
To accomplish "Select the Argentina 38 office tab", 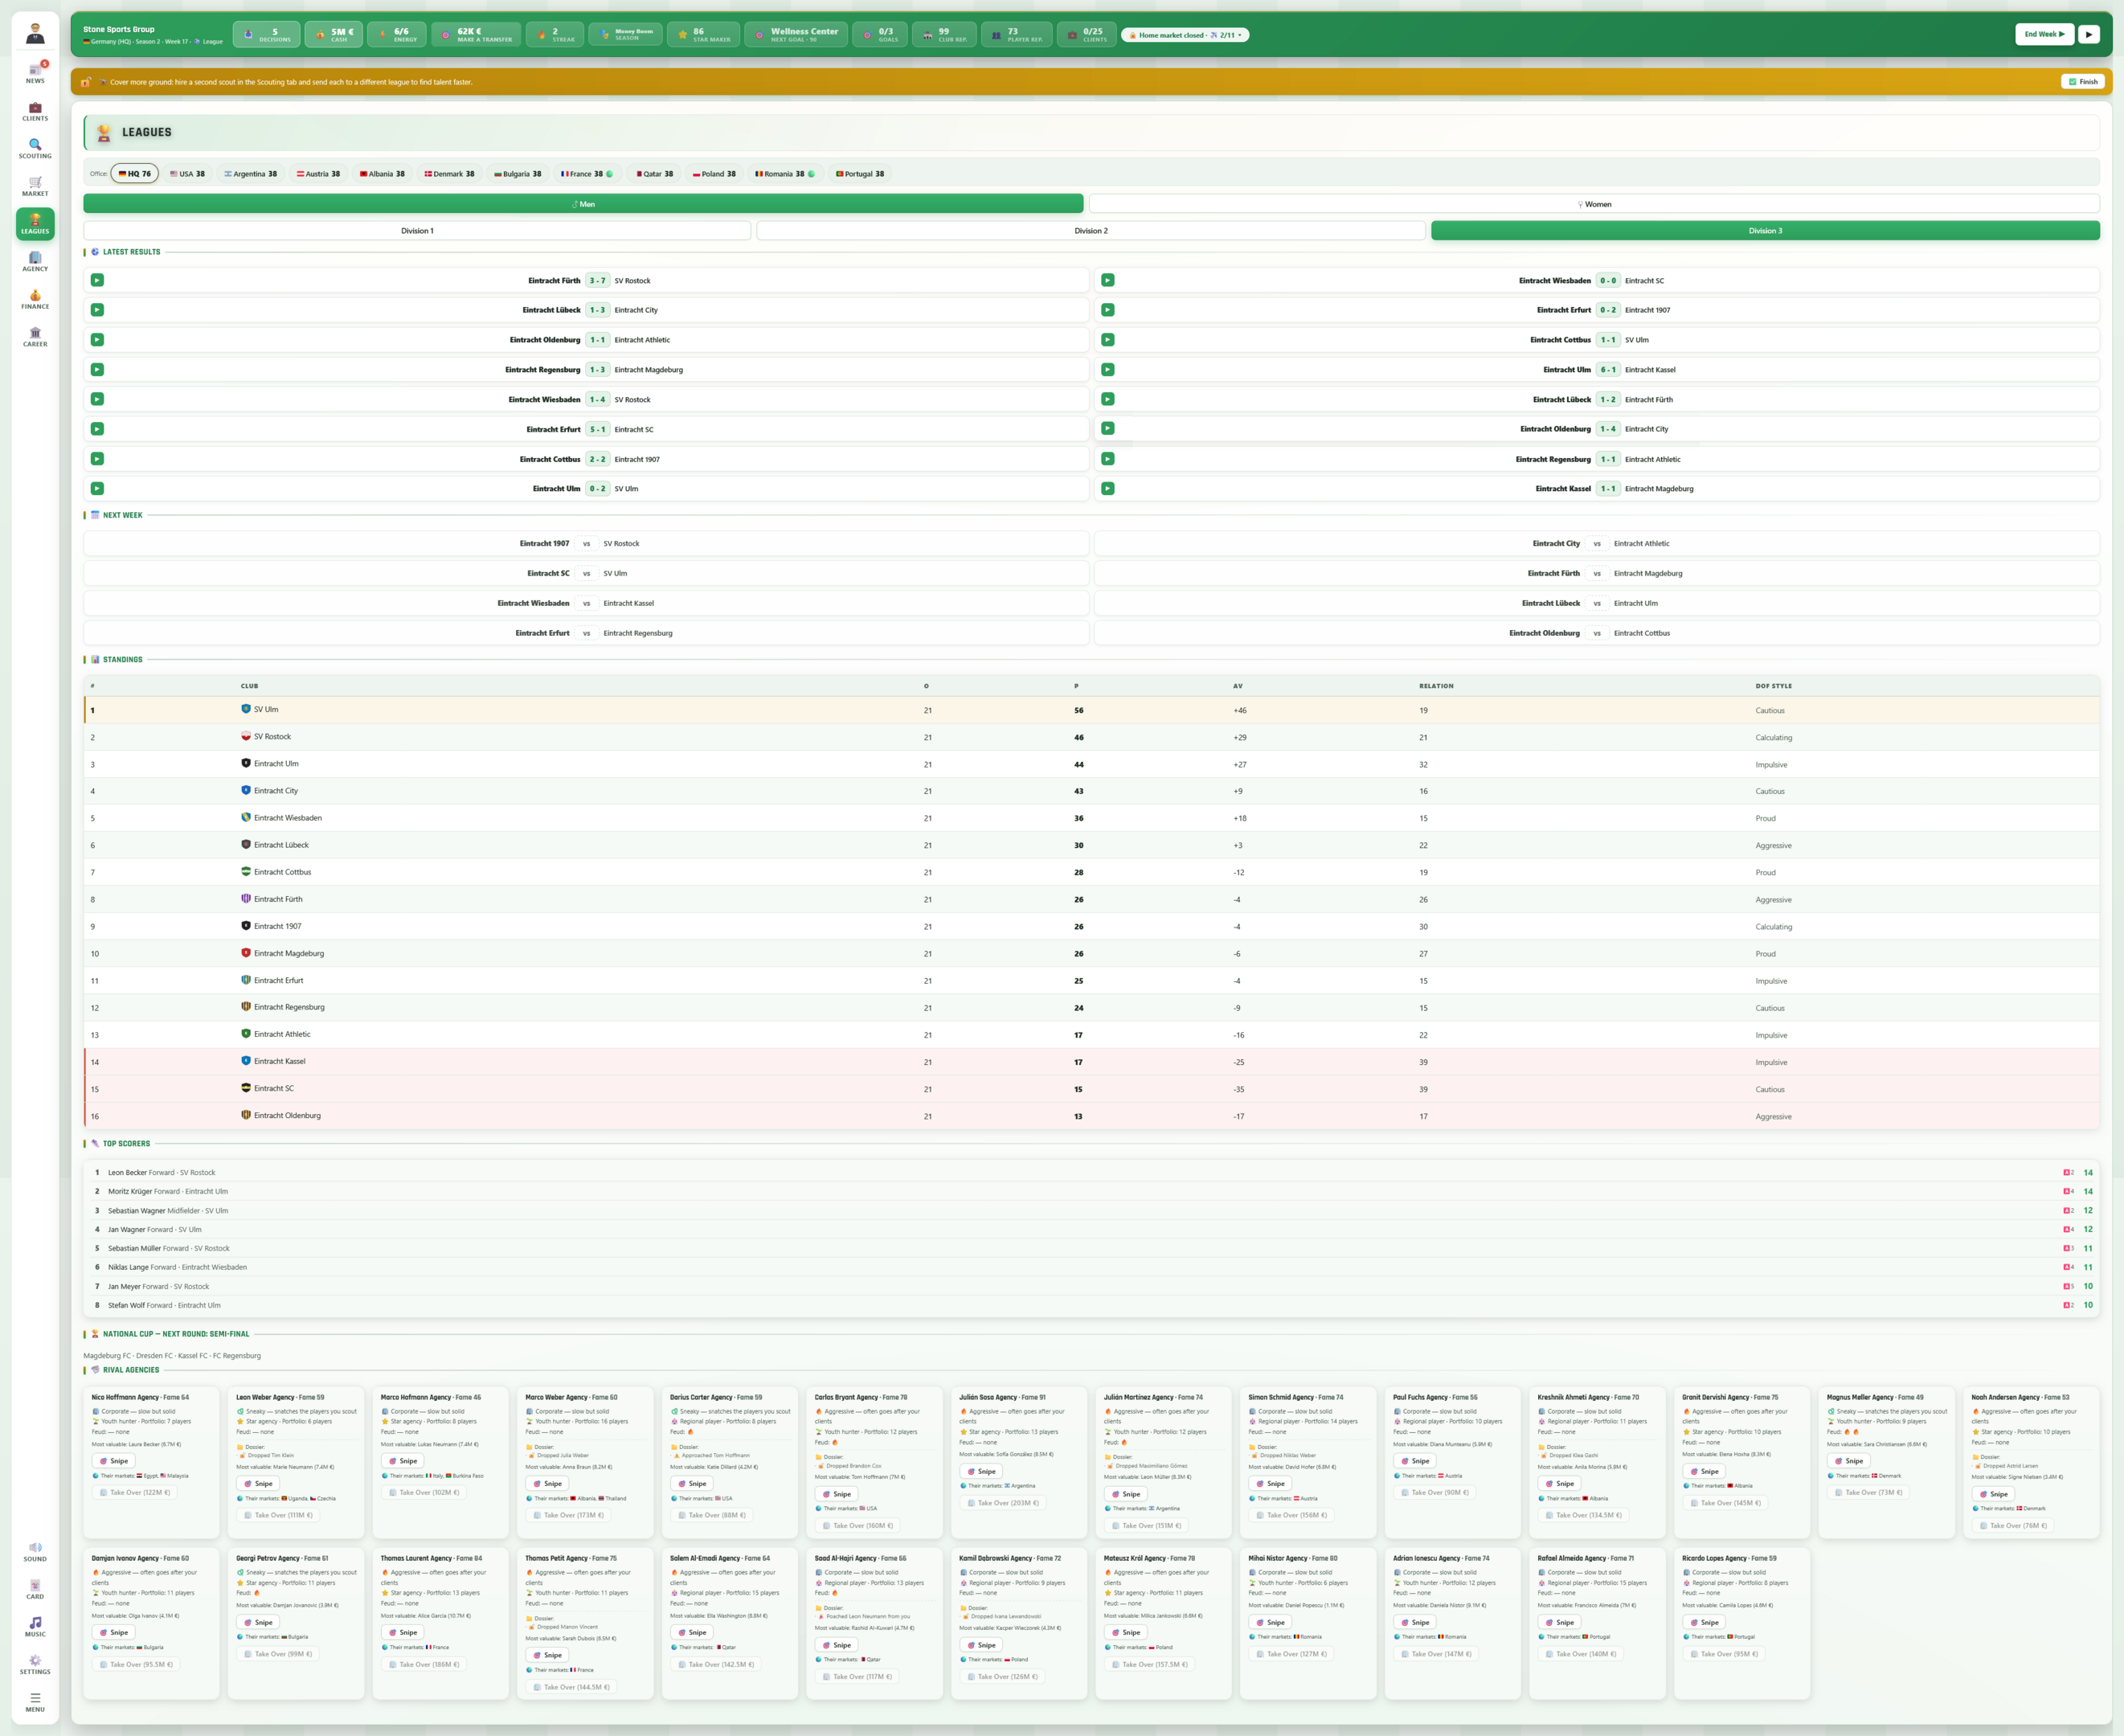I will 251,174.
